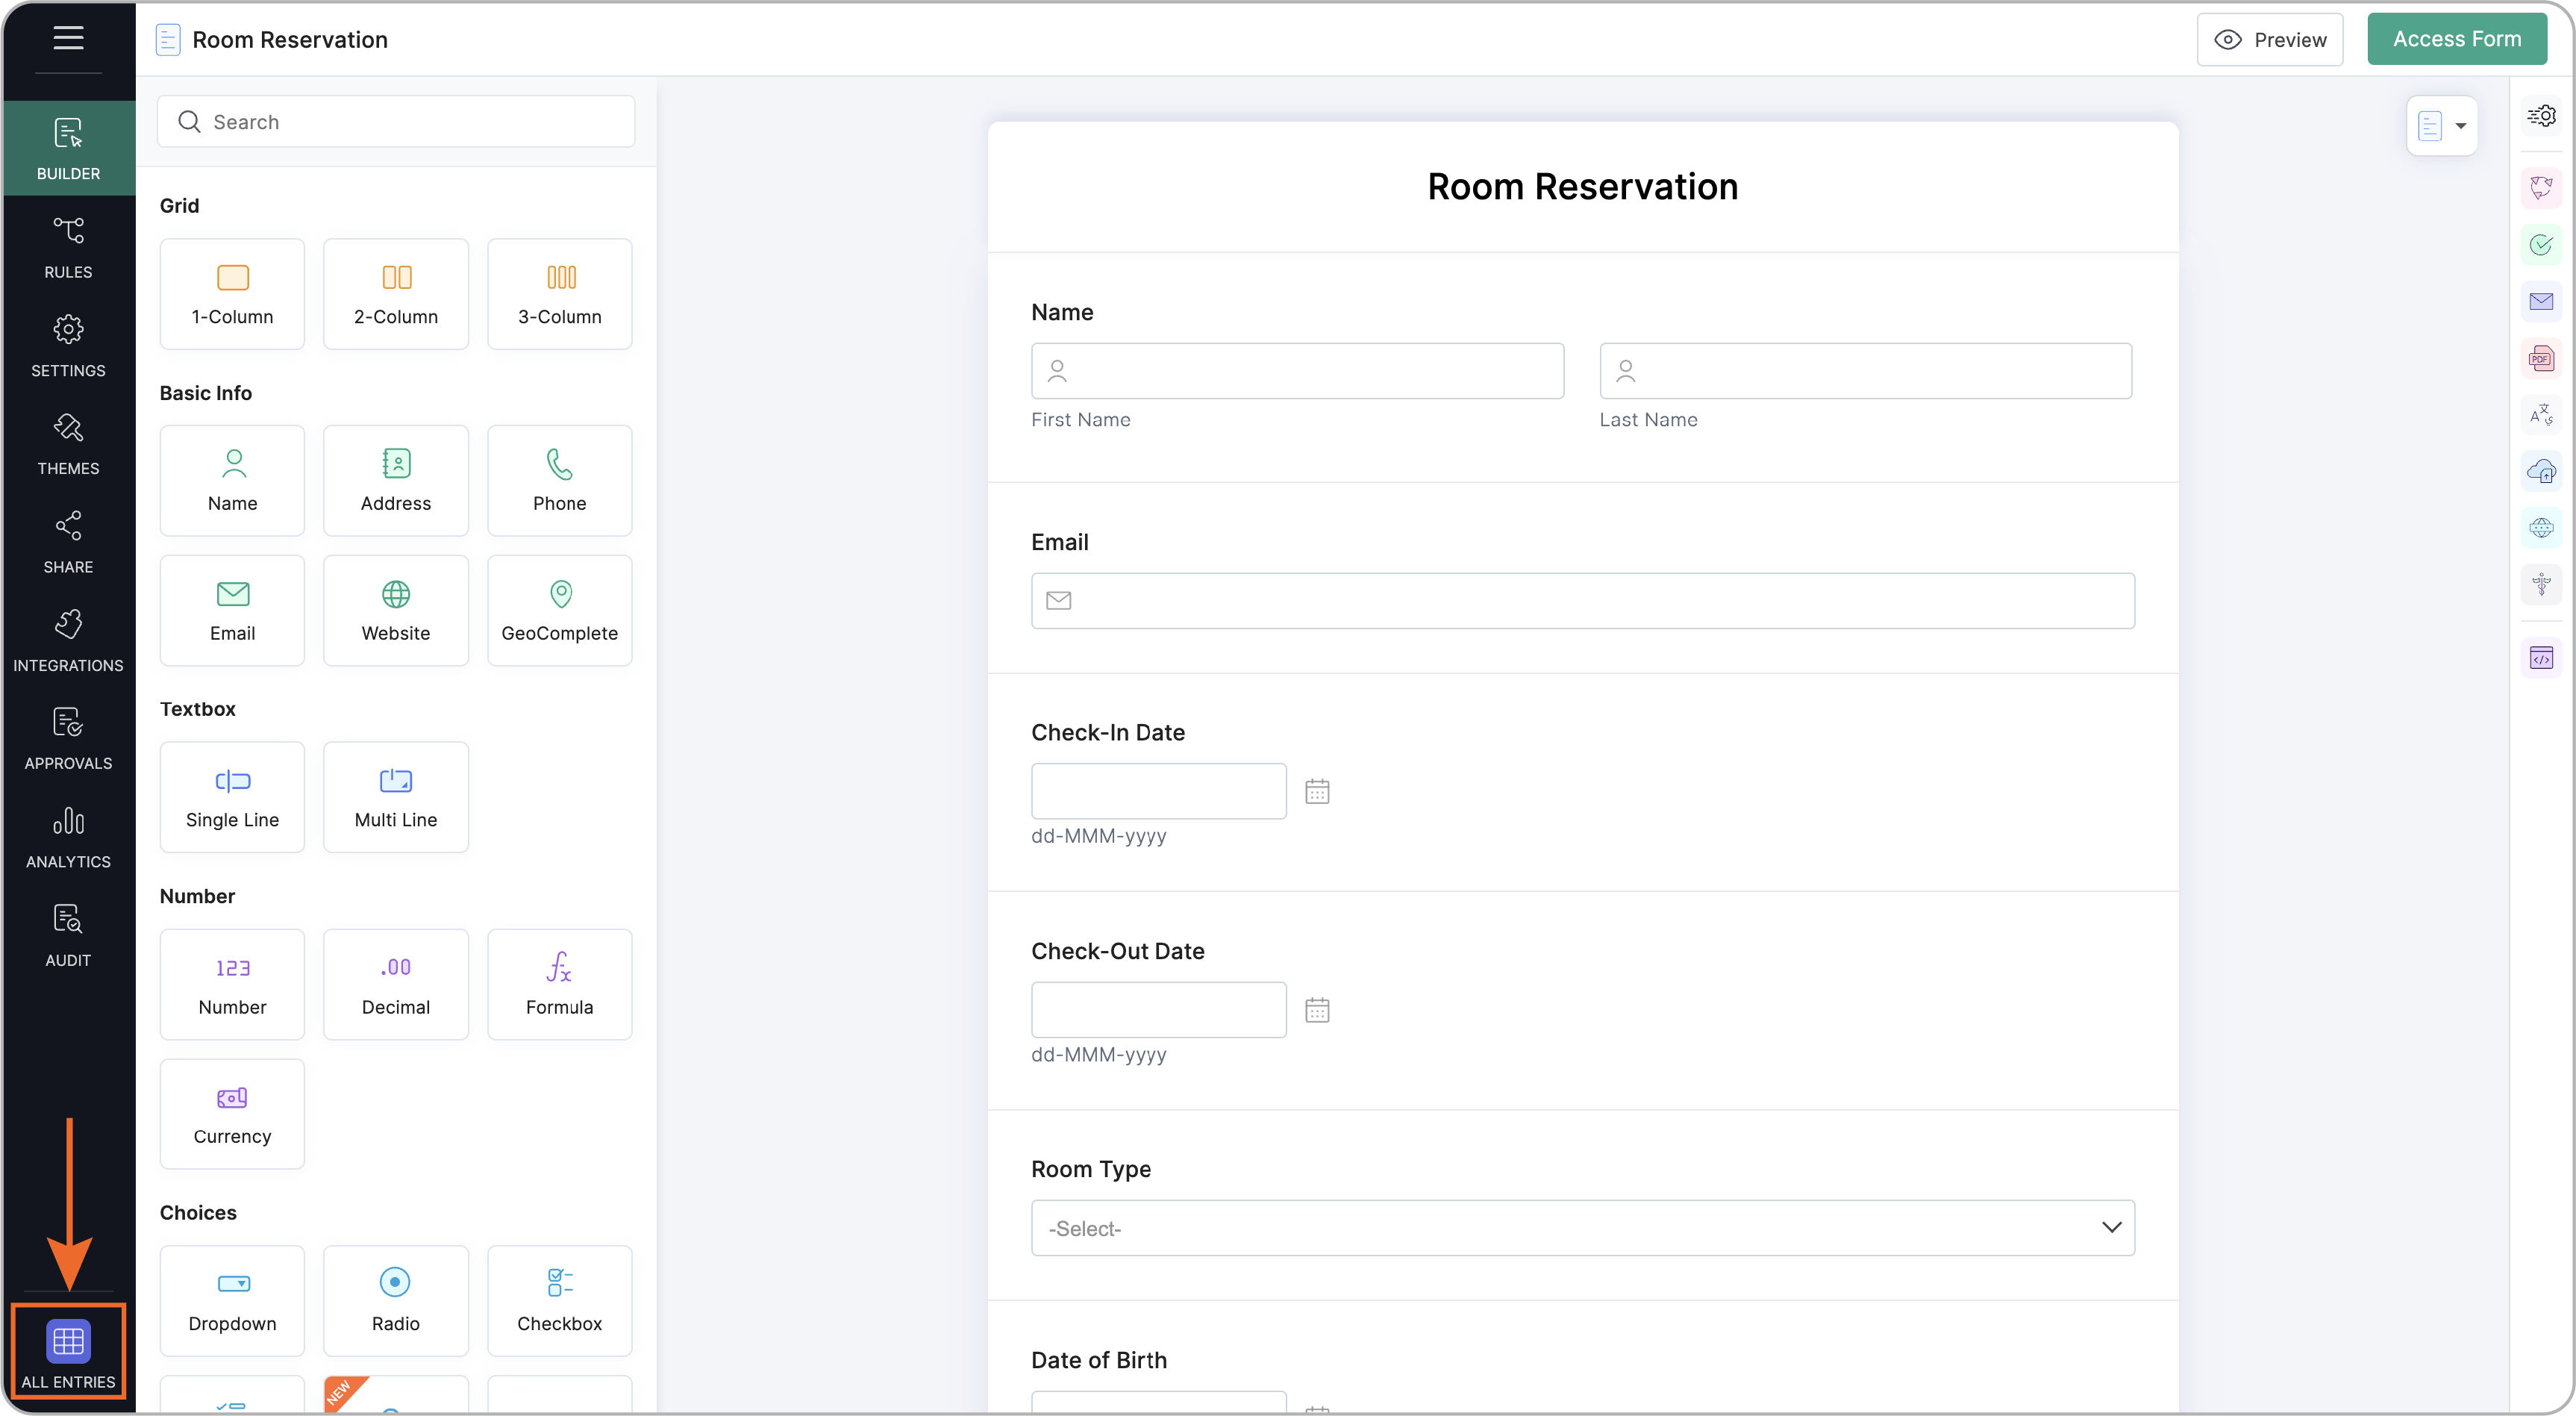The height and width of the screenshot is (1416, 2576).
Task: Open the green checkmark validation icon
Action: [x=2541, y=245]
